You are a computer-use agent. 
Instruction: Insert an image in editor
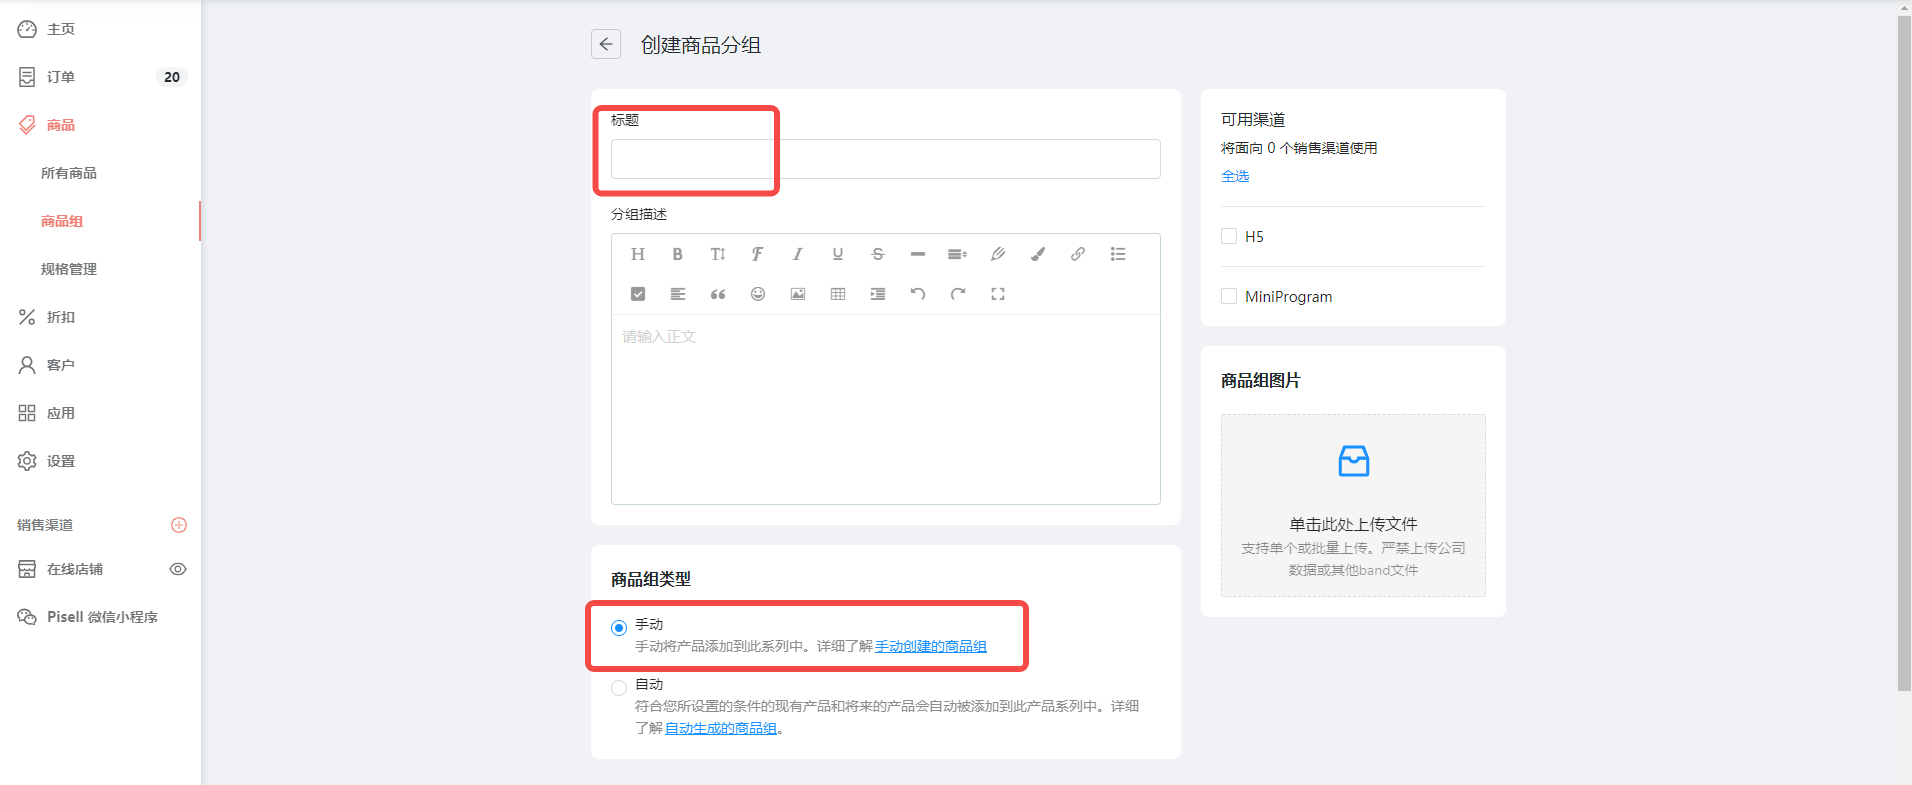[x=798, y=294]
